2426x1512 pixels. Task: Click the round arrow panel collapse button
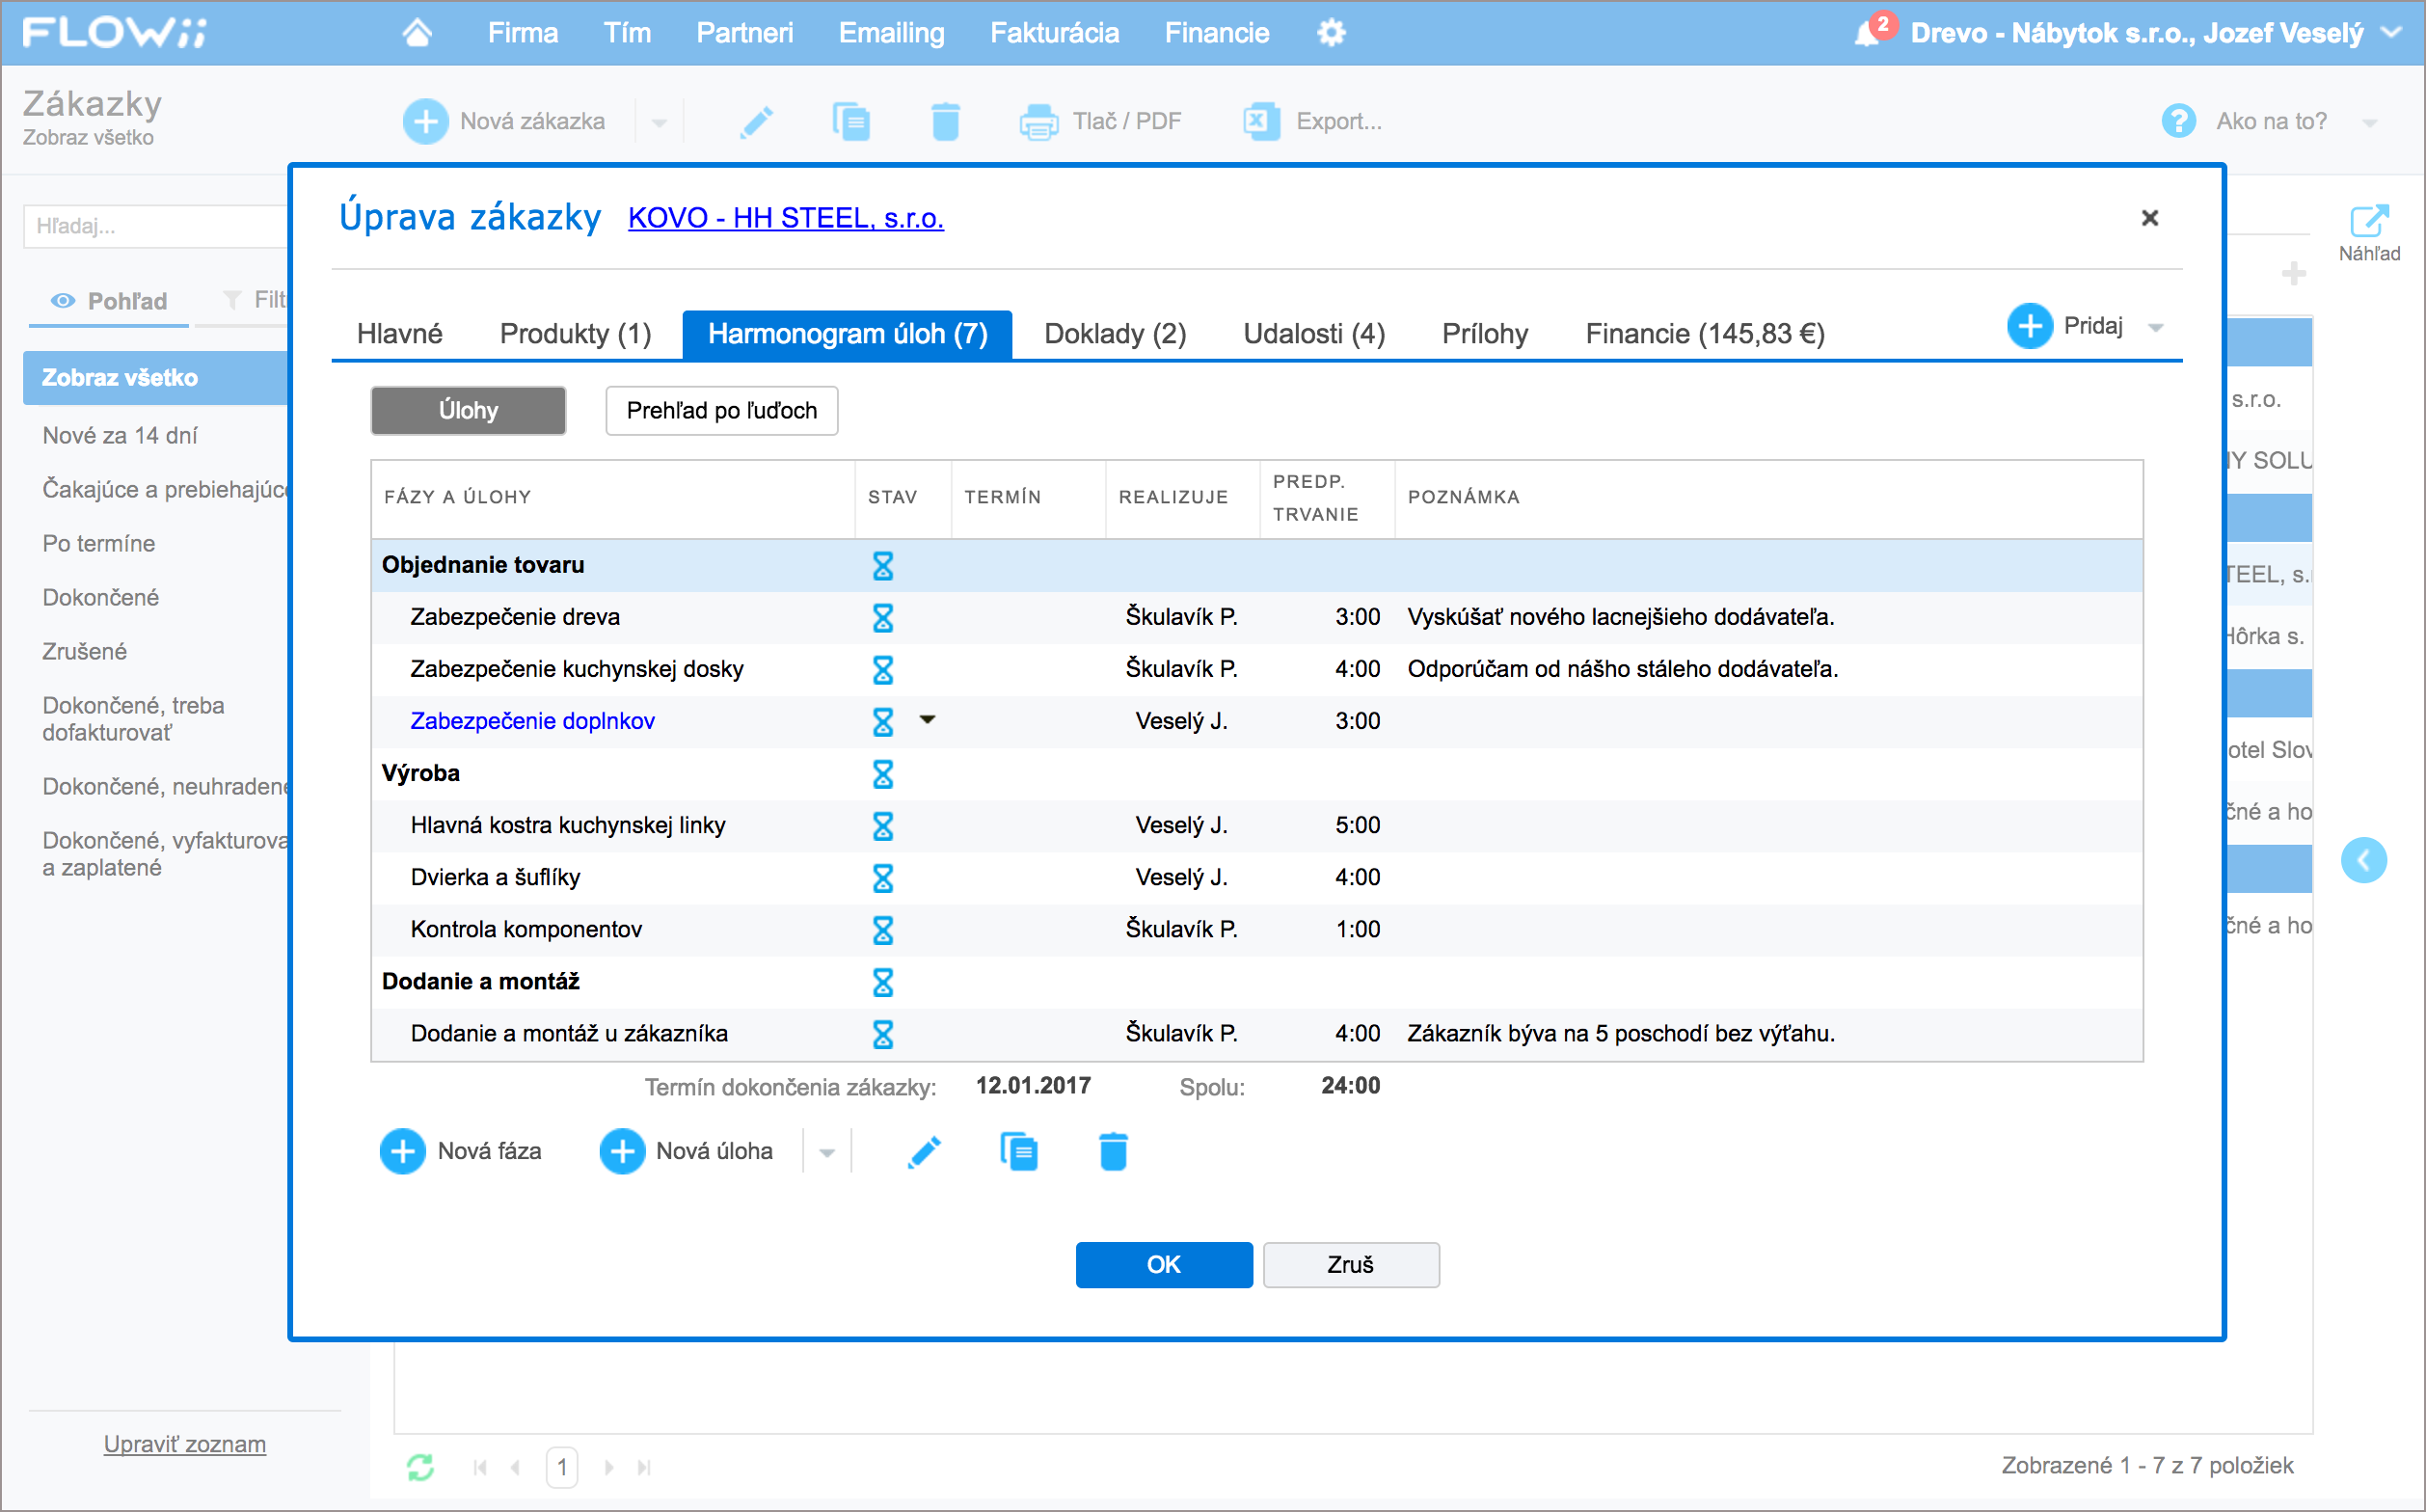click(2364, 860)
